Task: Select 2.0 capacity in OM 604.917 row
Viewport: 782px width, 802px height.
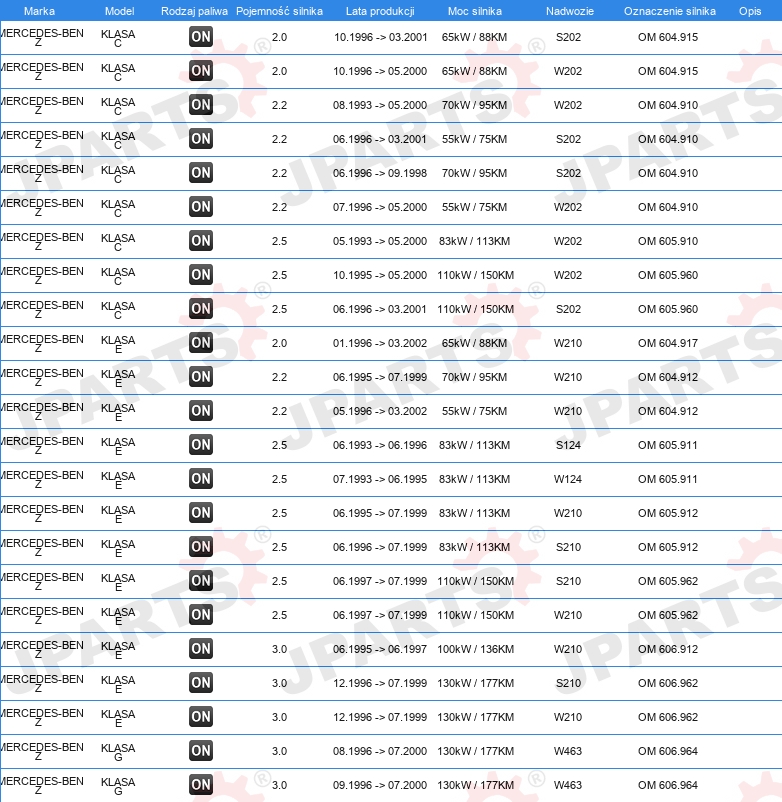Action: pyautogui.click(x=279, y=343)
